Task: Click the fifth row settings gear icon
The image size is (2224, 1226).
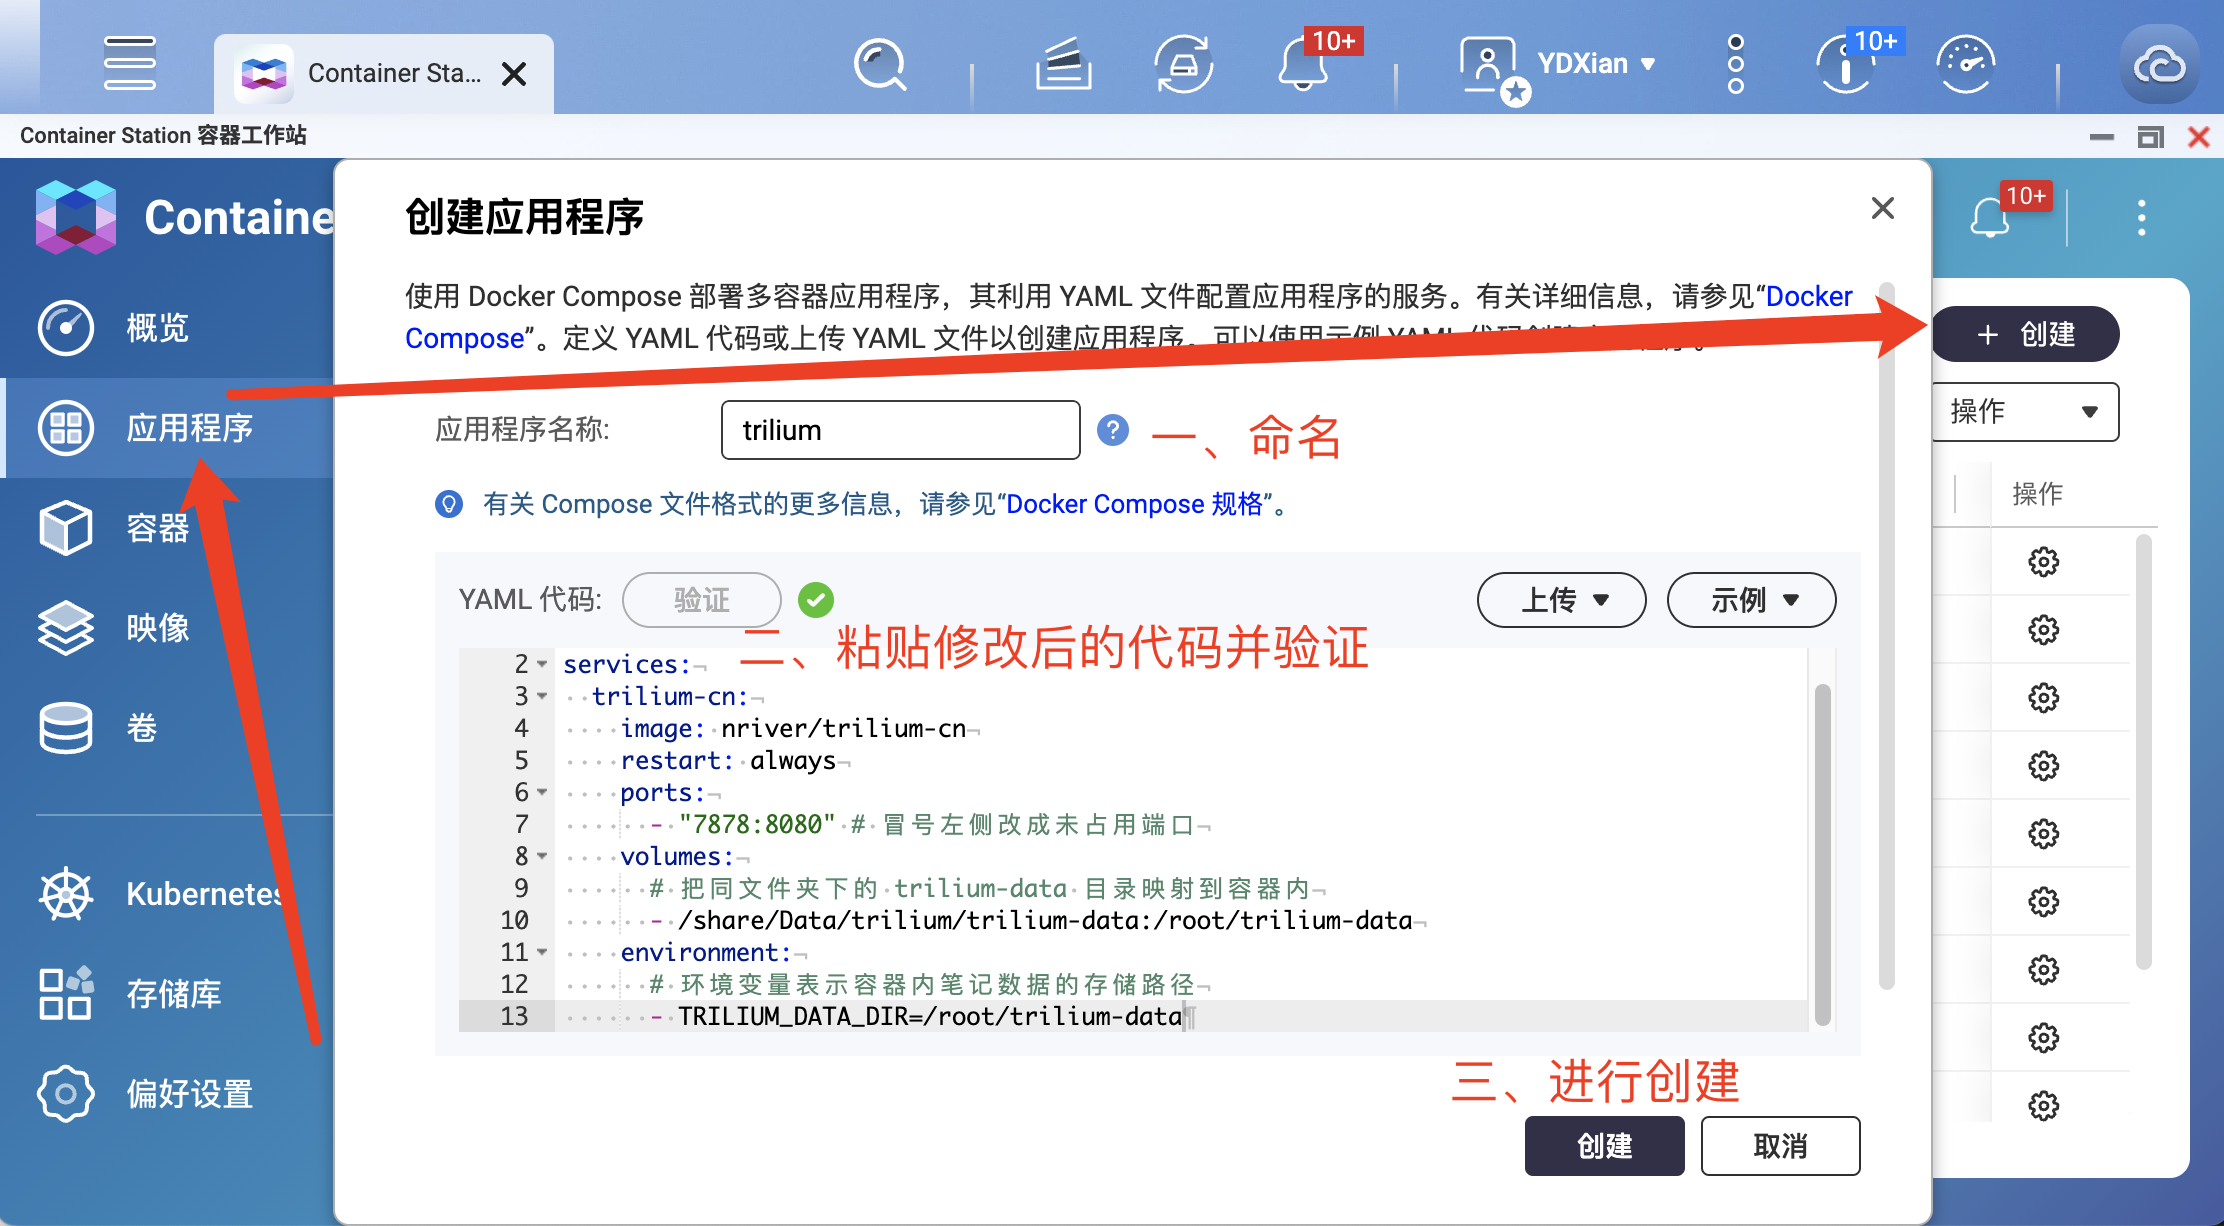Action: pos(2044,834)
